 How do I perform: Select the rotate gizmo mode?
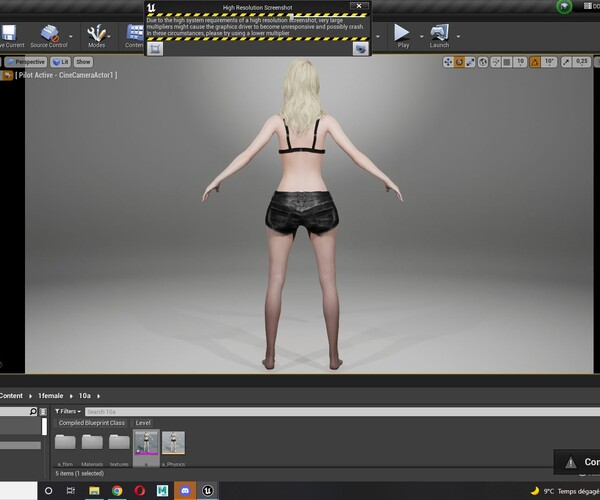point(459,62)
